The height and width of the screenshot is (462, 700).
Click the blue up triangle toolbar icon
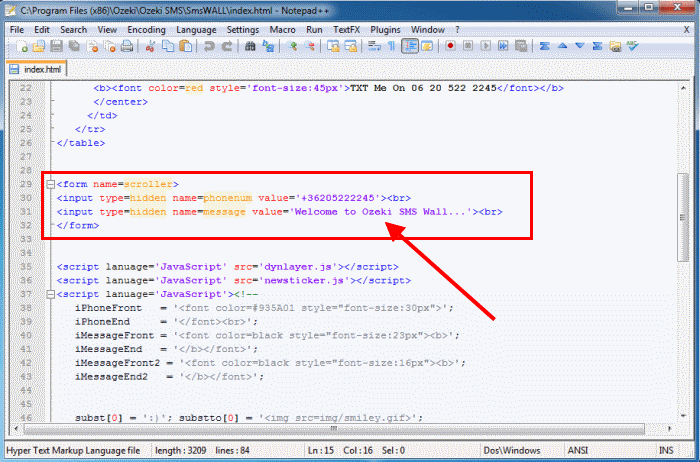[562, 46]
